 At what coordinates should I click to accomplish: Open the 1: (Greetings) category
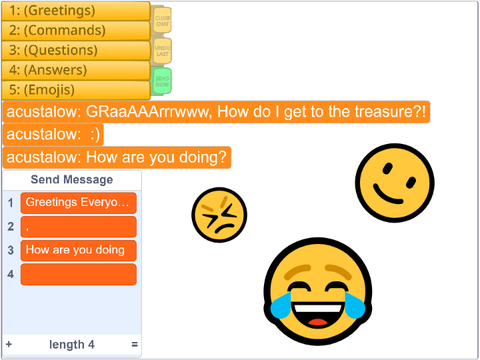coord(76,11)
